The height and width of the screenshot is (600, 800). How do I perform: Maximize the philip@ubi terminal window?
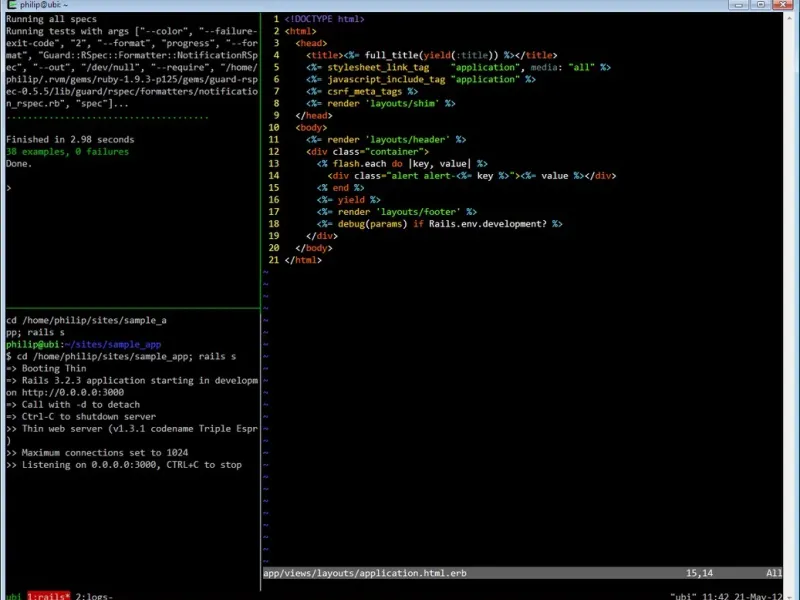coord(760,5)
